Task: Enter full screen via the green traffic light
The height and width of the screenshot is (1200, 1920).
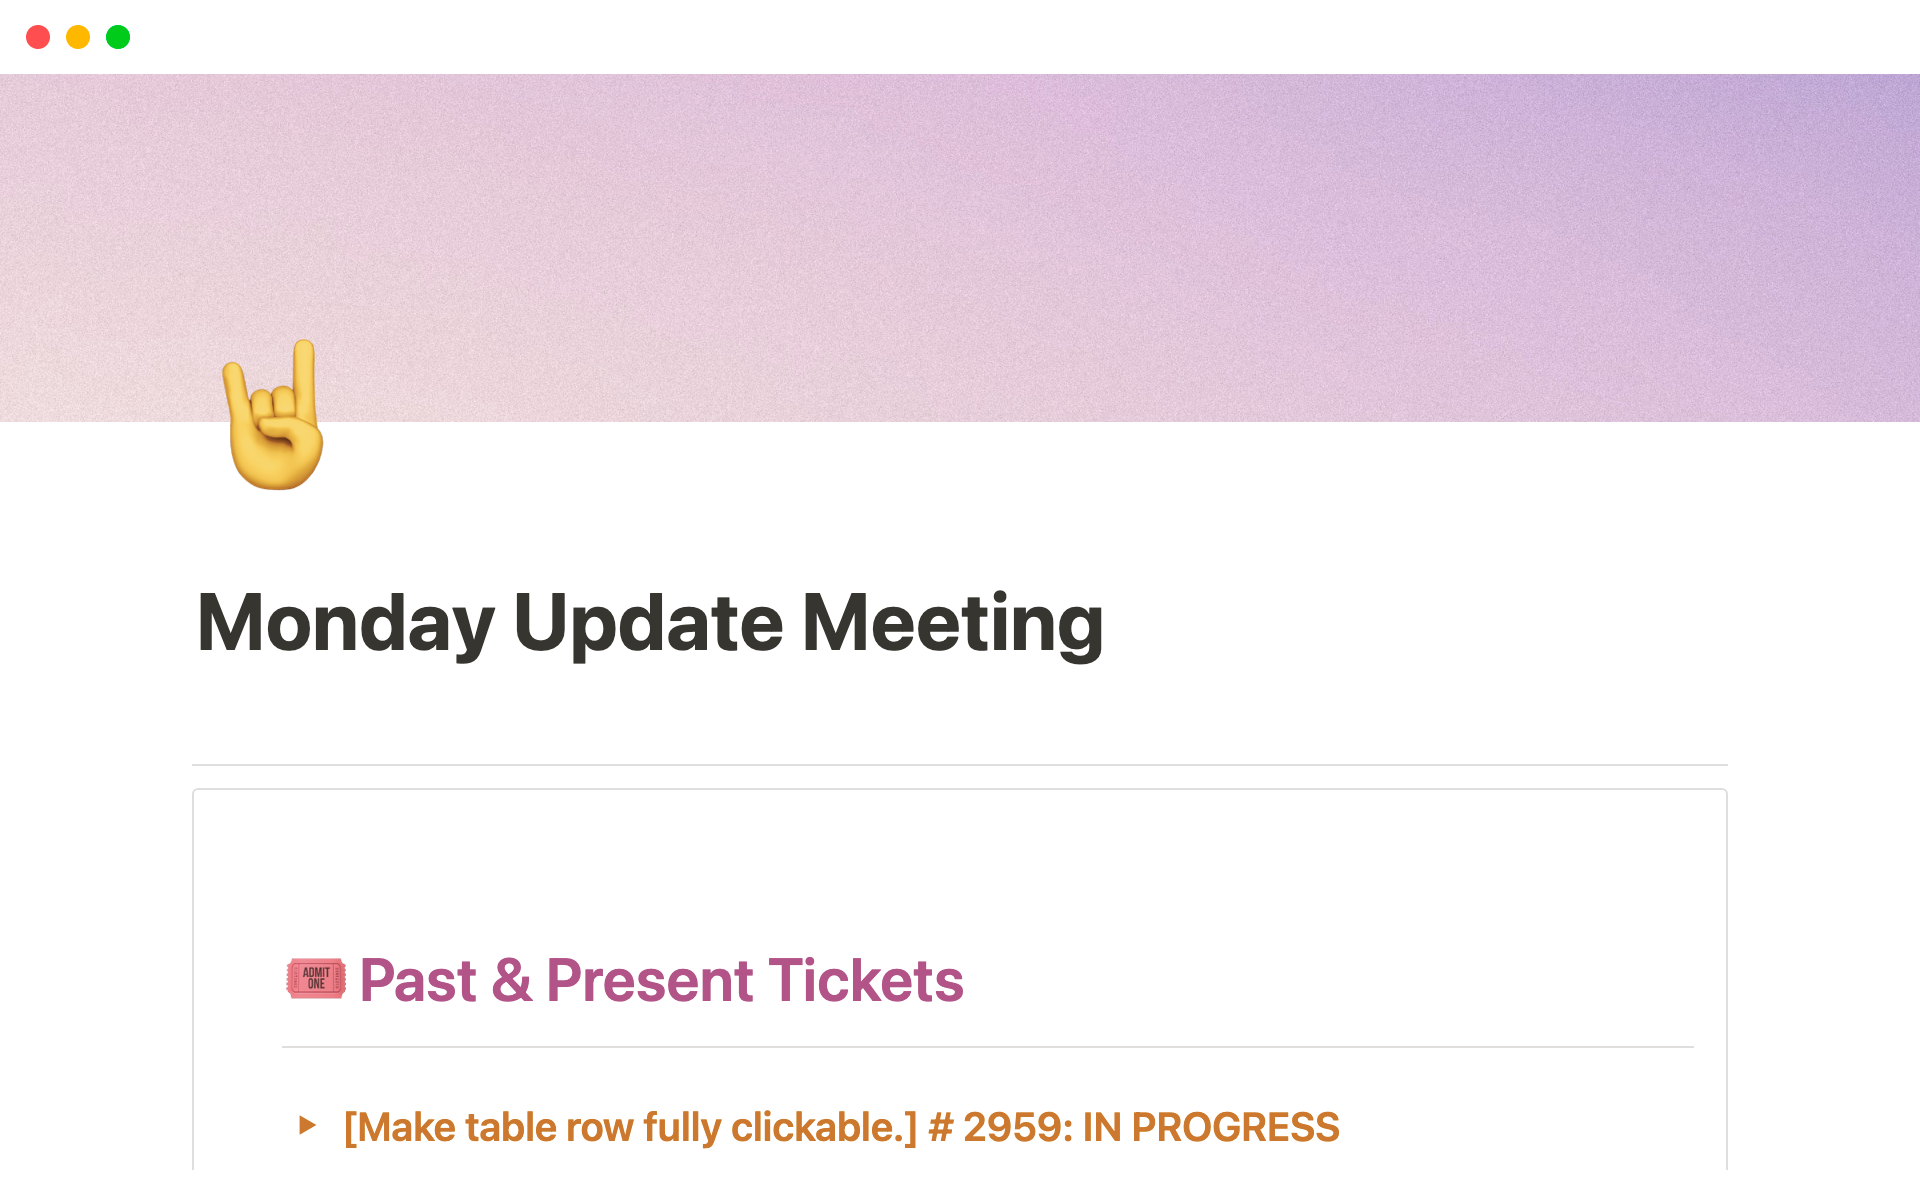Action: [x=118, y=37]
